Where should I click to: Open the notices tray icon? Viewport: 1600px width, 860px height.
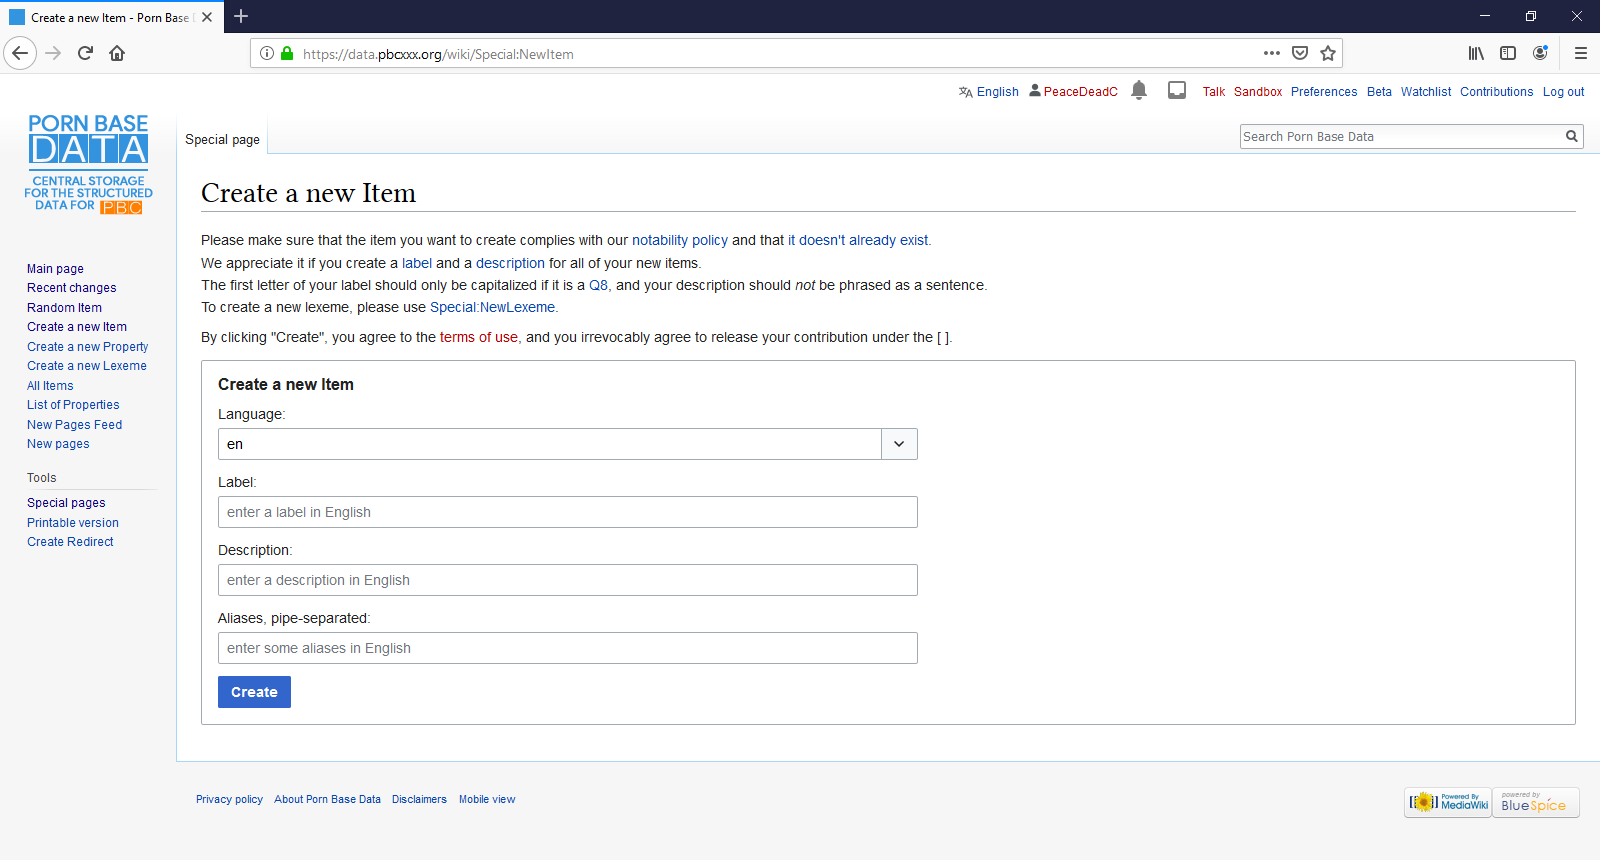(x=1177, y=91)
